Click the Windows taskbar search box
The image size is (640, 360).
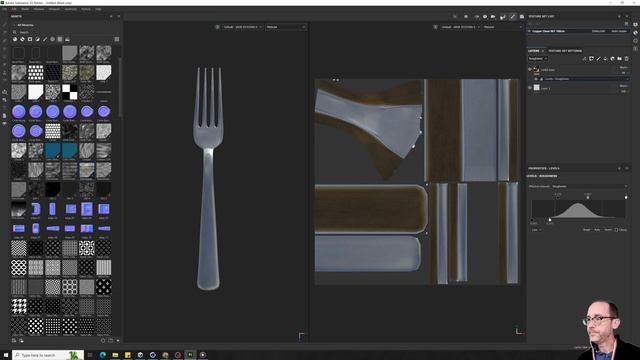(x=48, y=355)
